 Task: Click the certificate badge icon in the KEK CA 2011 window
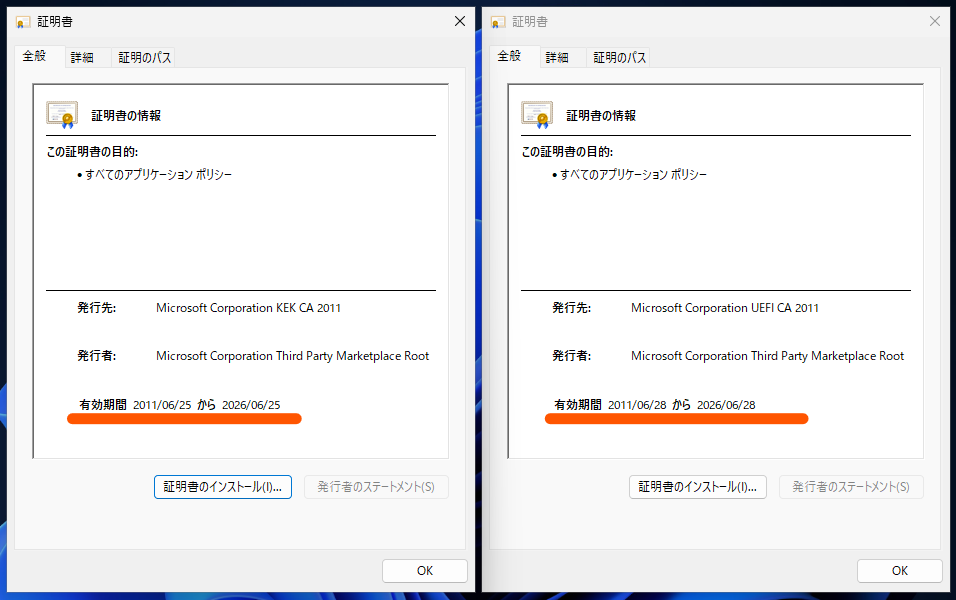[62, 115]
